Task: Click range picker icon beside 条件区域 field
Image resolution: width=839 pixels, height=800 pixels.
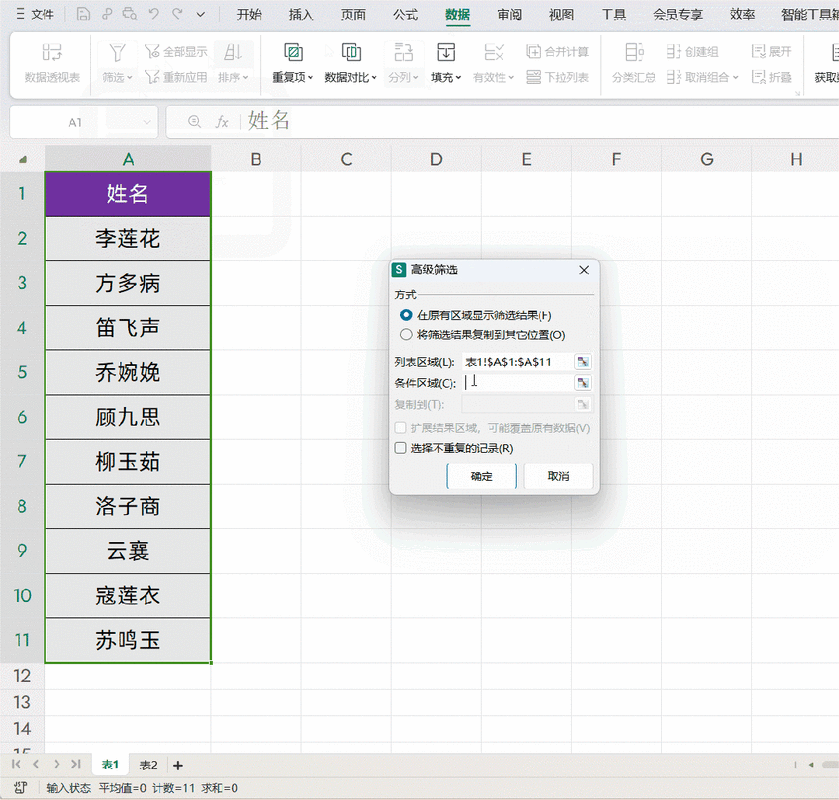Action: point(583,383)
